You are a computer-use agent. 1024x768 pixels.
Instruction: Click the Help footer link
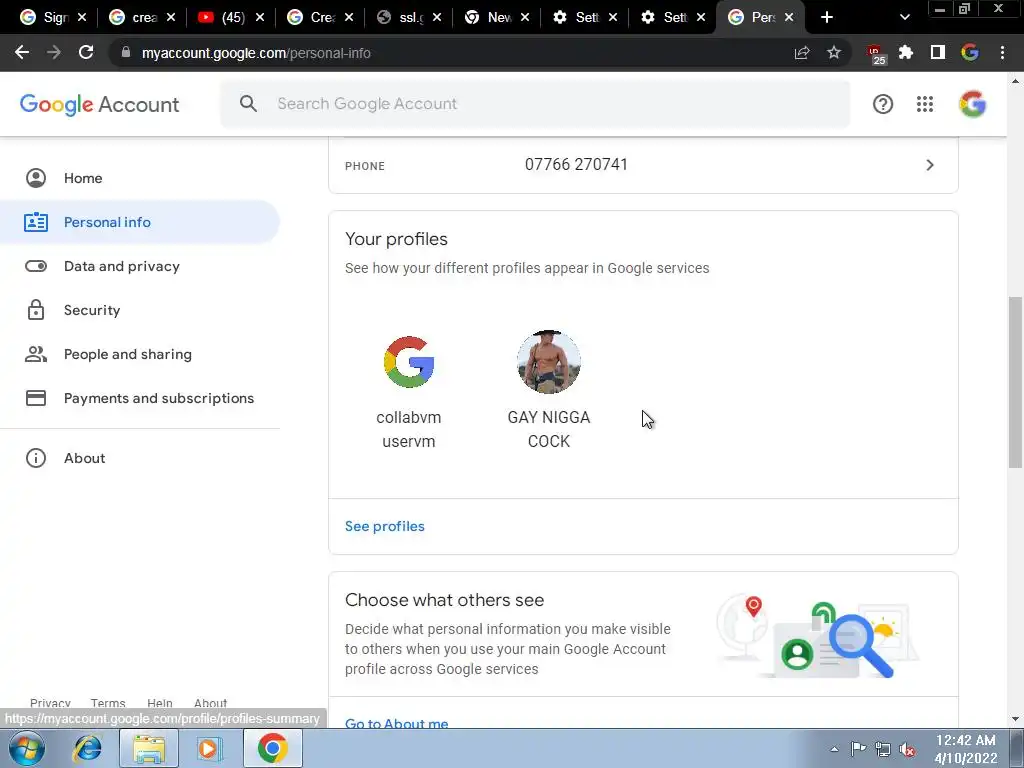tap(159, 703)
